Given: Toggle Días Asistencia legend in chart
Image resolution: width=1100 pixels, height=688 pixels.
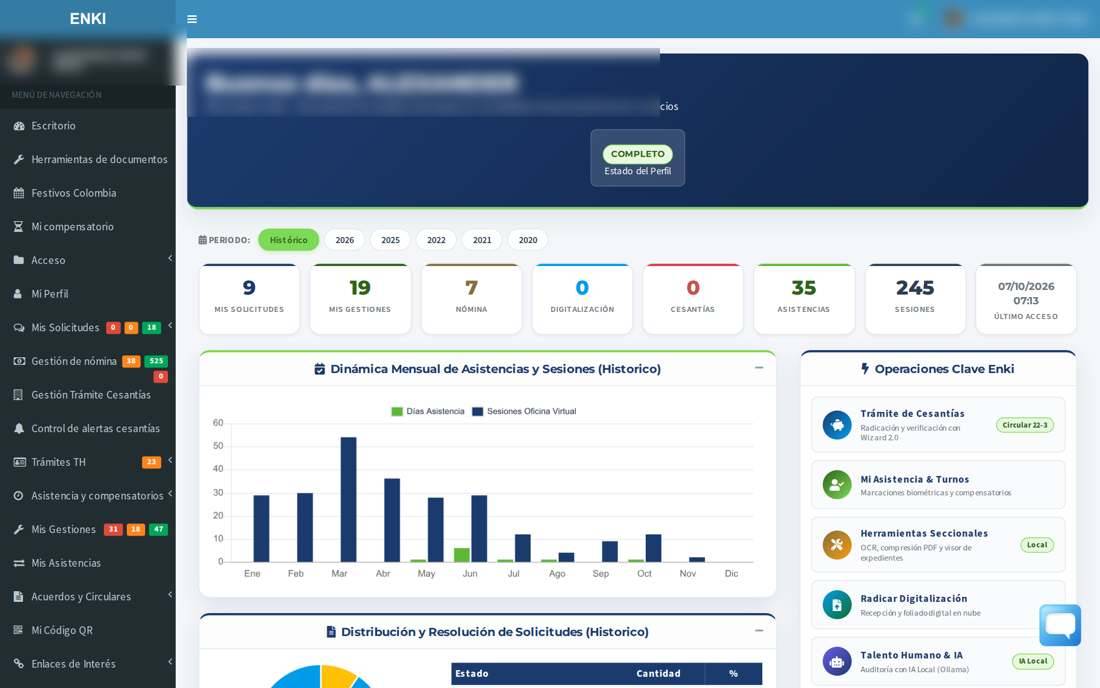Looking at the screenshot, I should click(x=428, y=412).
